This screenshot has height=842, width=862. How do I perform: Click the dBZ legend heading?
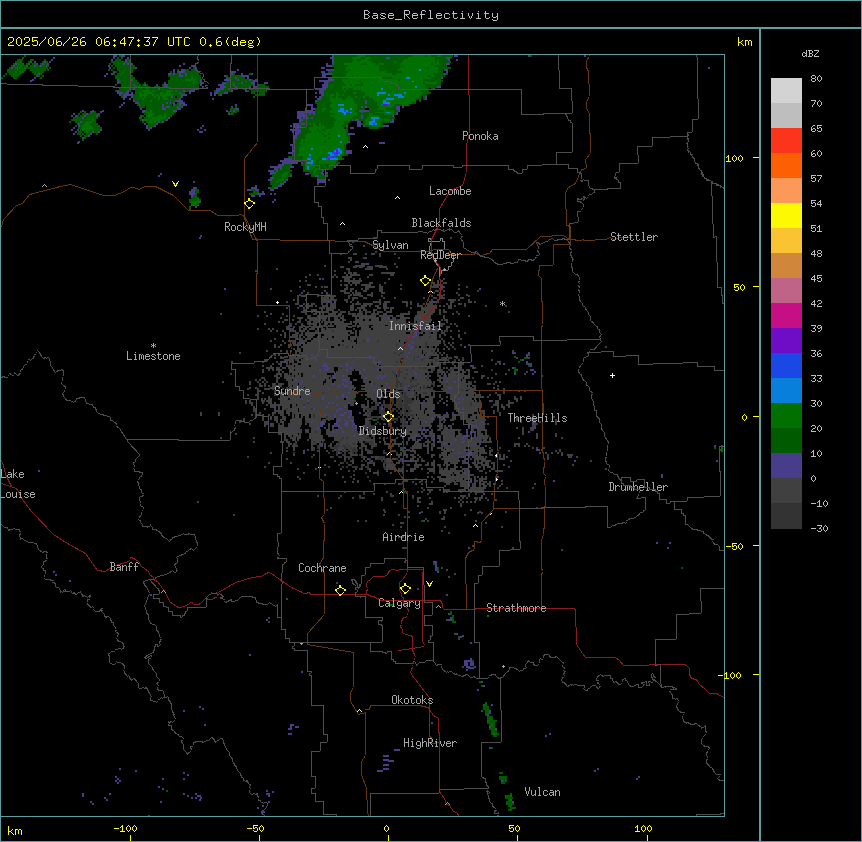pyautogui.click(x=810, y=53)
